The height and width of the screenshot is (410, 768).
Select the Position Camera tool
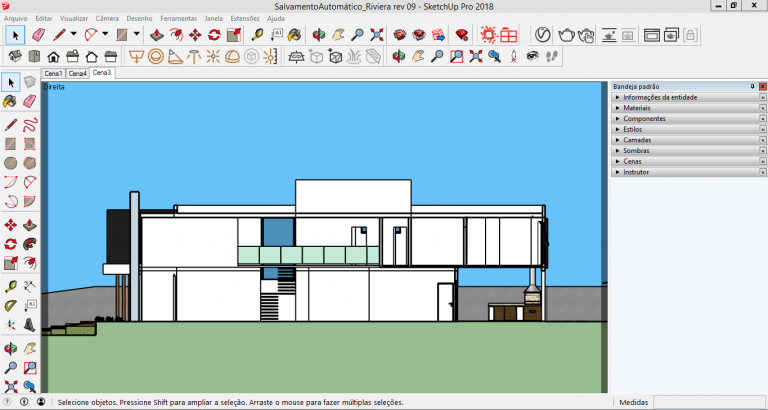click(514, 57)
